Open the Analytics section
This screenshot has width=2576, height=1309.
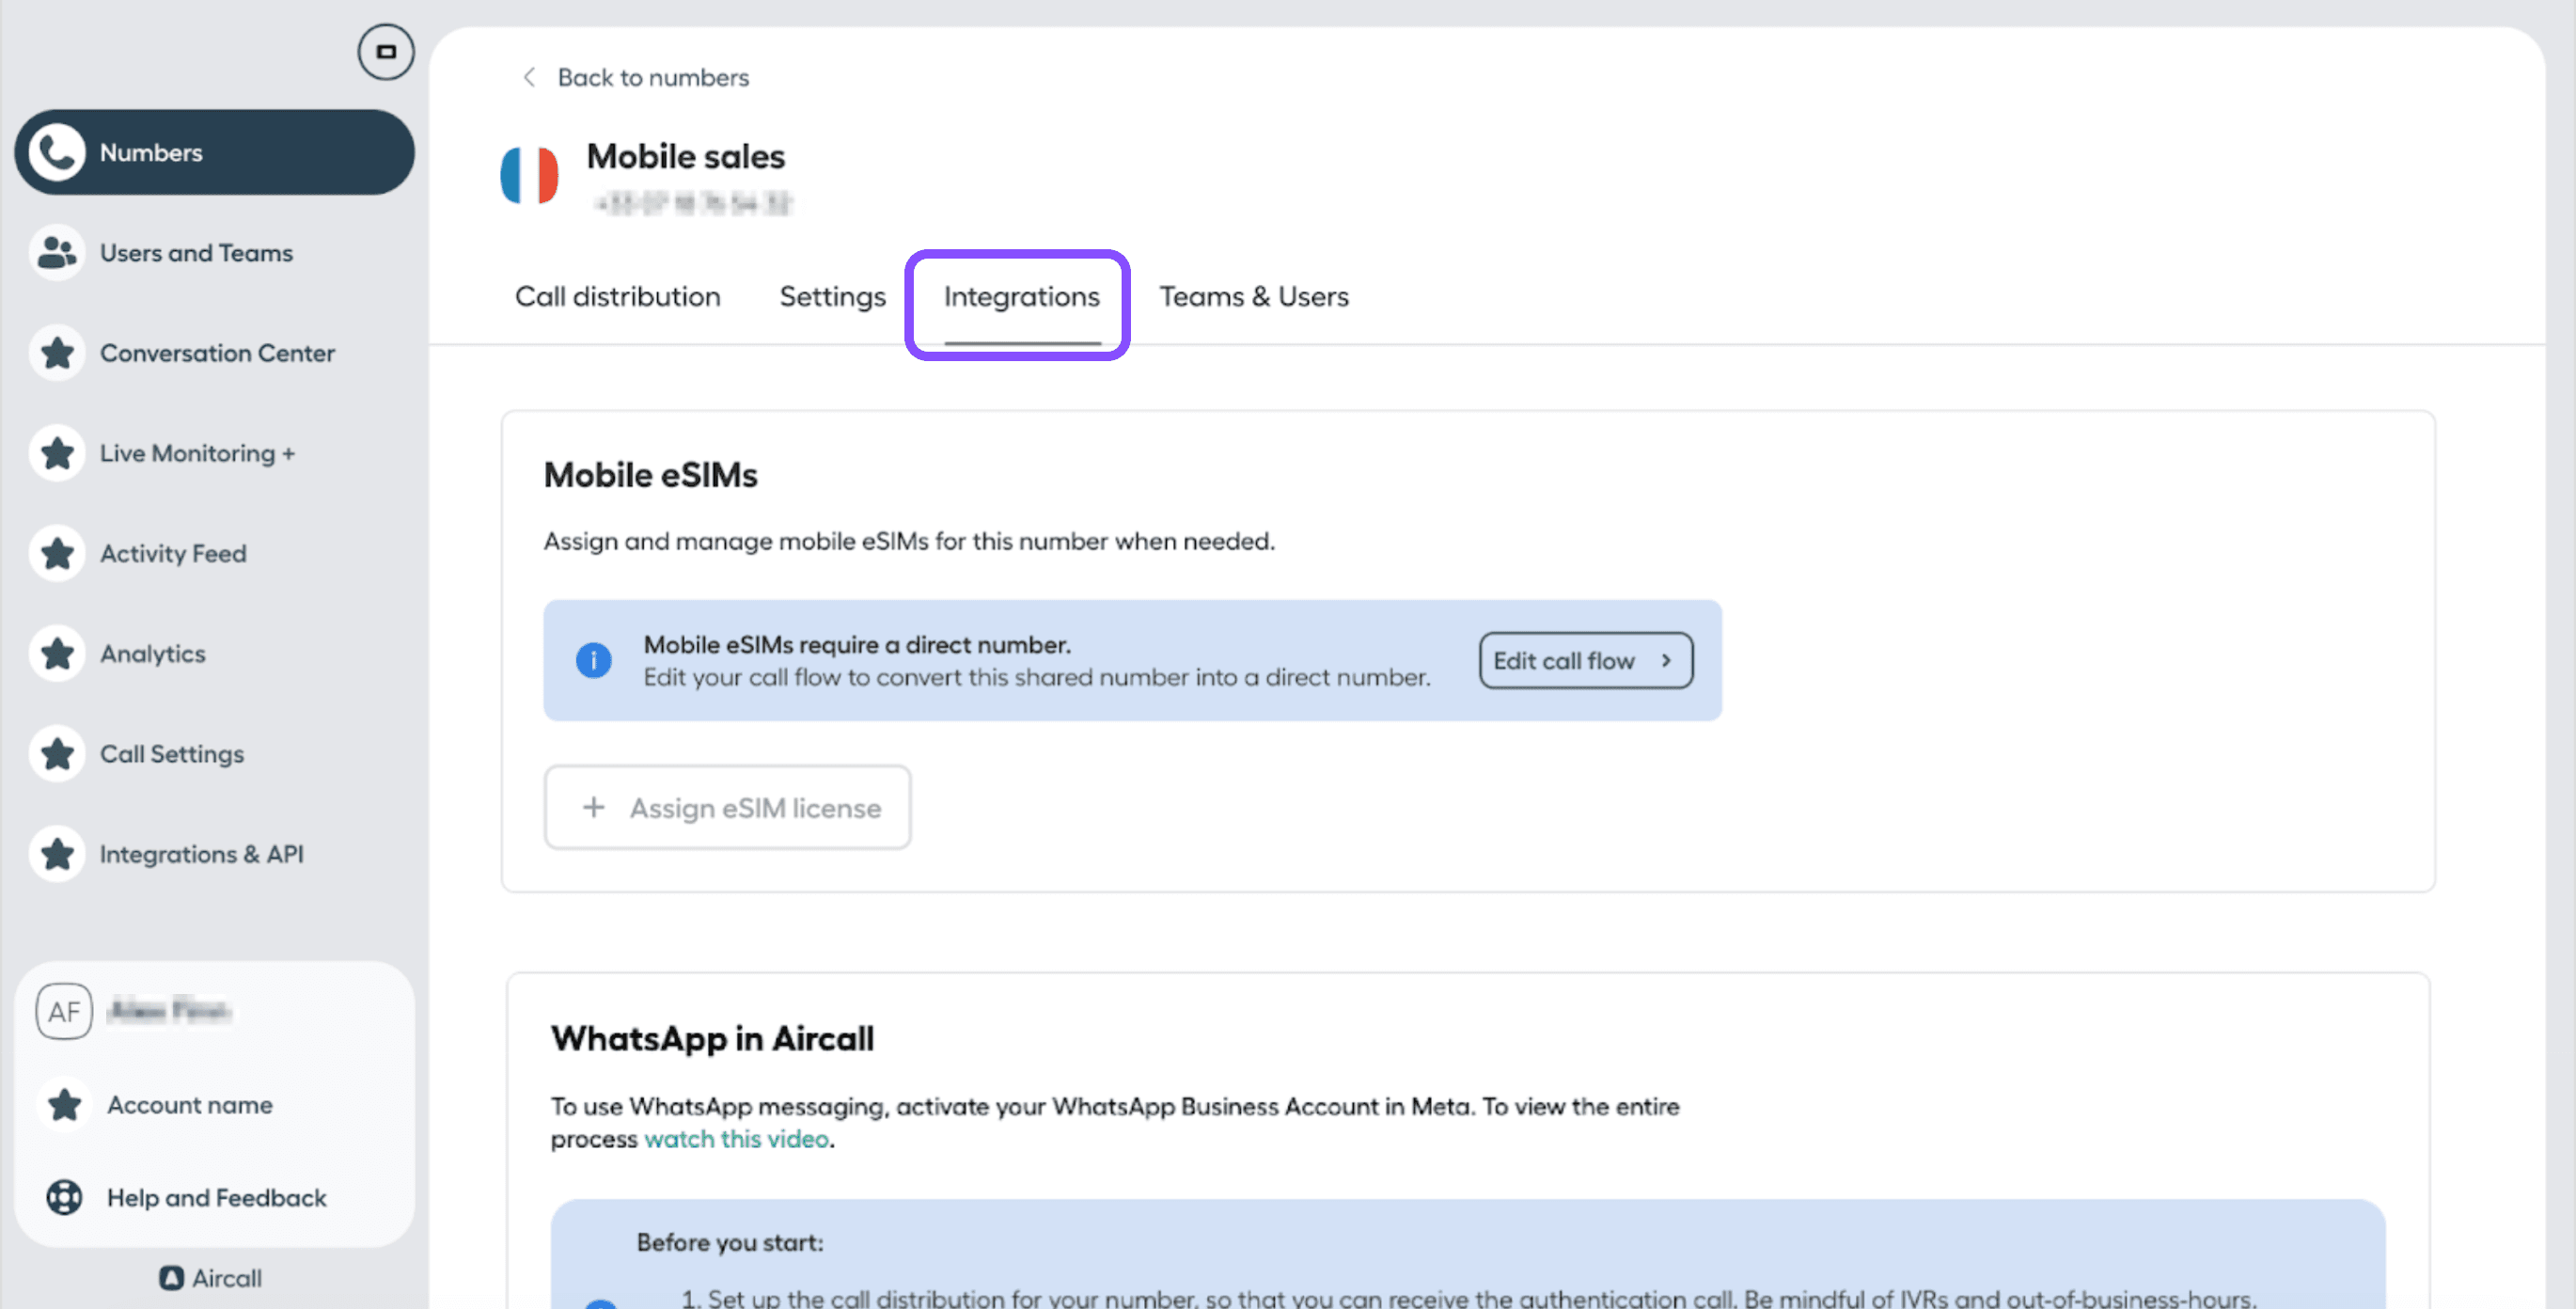(152, 654)
